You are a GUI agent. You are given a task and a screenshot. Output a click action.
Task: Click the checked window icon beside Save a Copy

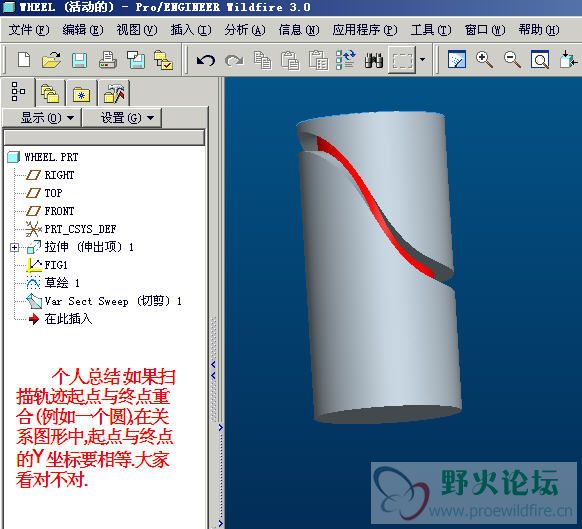163,60
